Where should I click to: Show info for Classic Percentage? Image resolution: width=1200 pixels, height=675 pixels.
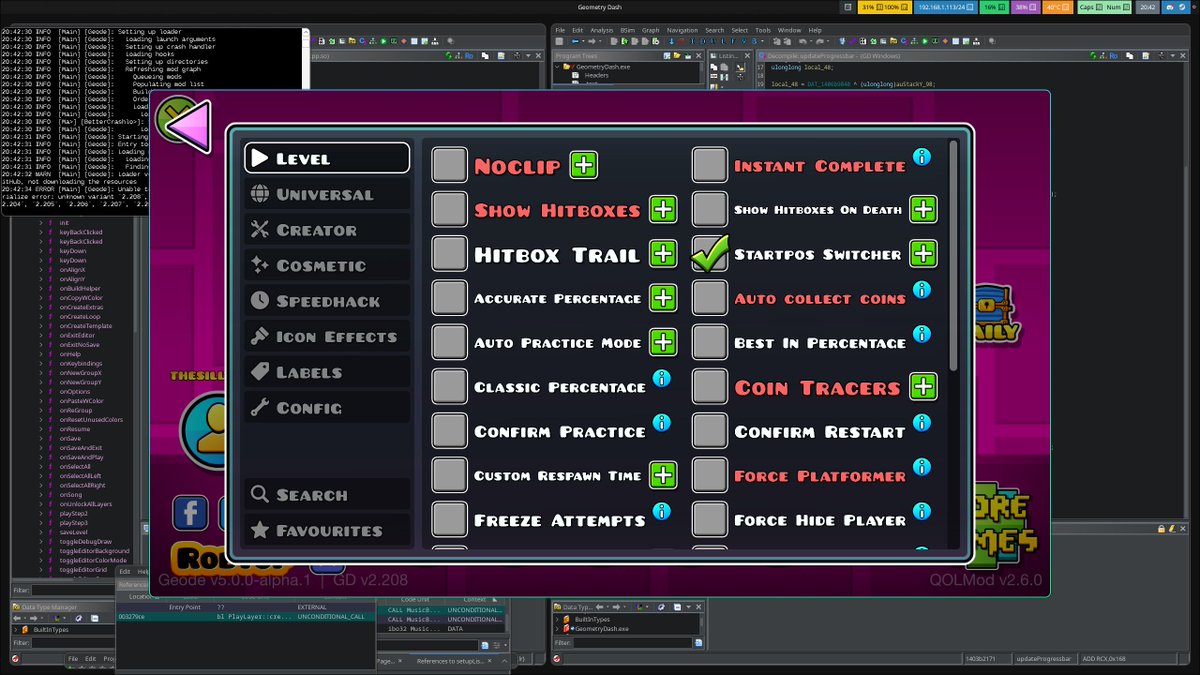pos(661,378)
